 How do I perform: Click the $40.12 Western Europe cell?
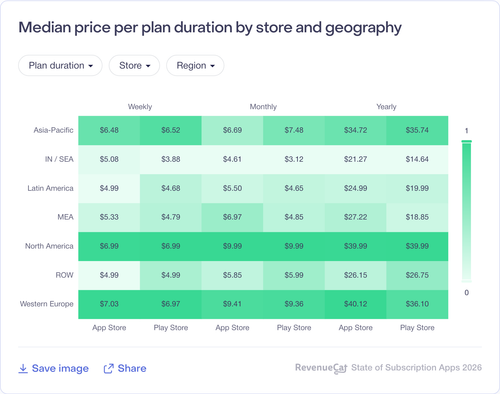356,304
